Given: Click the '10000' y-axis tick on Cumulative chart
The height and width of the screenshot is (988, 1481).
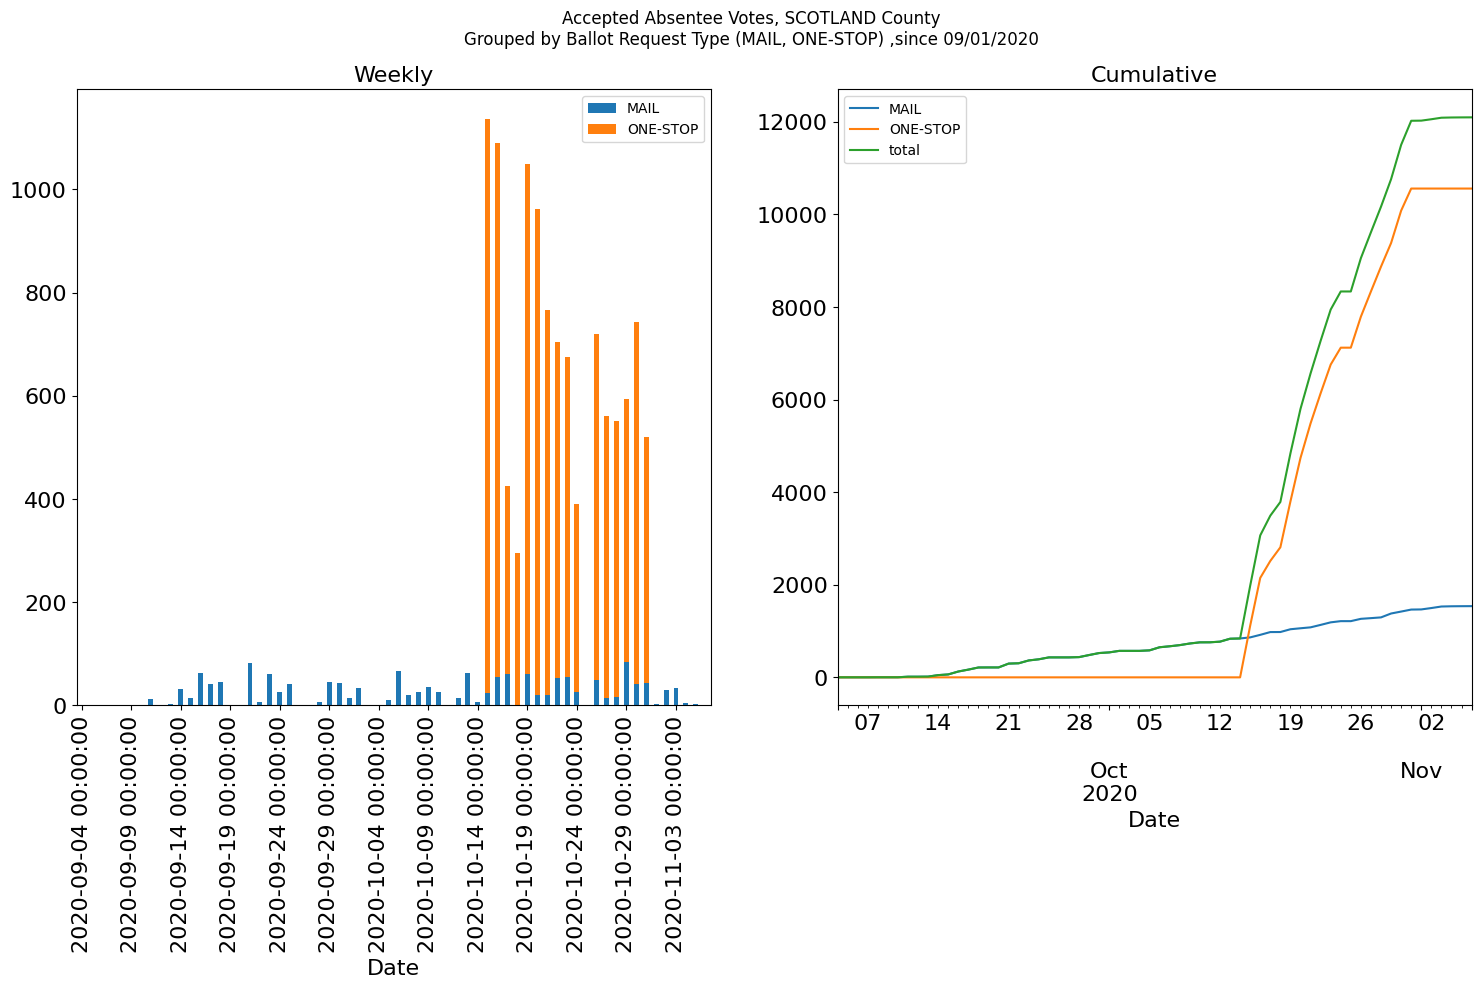Looking at the screenshot, I should [x=792, y=215].
